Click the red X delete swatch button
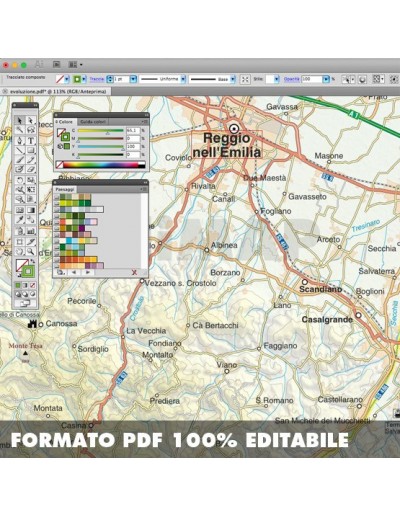400x517 pixels. 134,272
